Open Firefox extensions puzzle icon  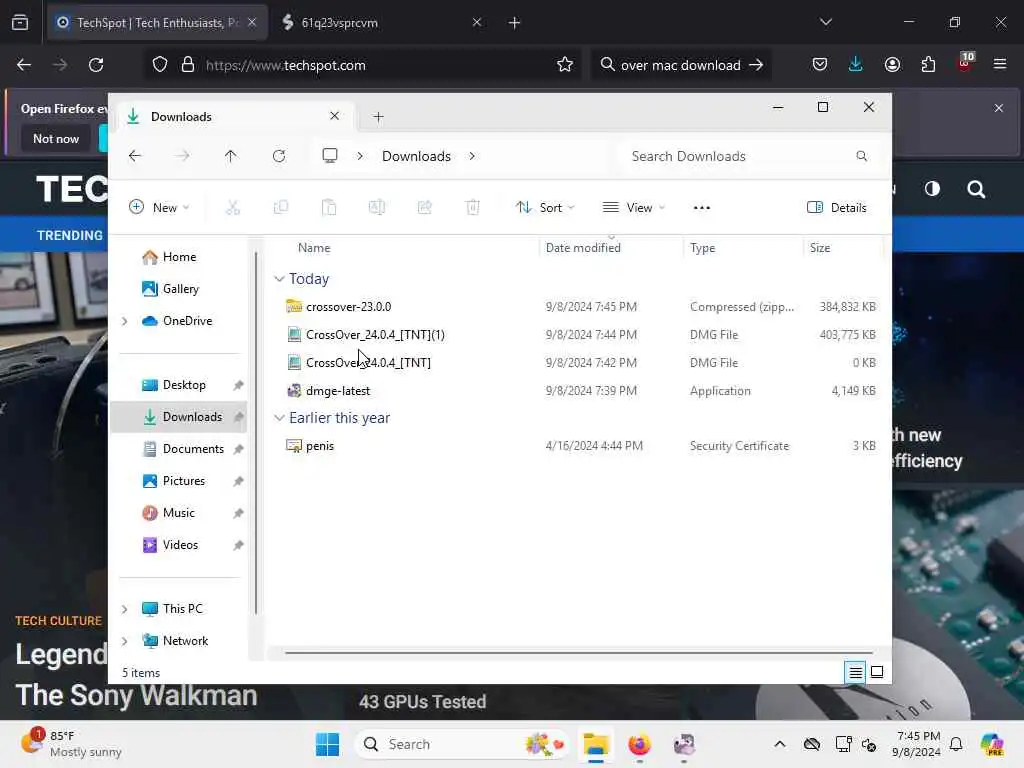(928, 64)
